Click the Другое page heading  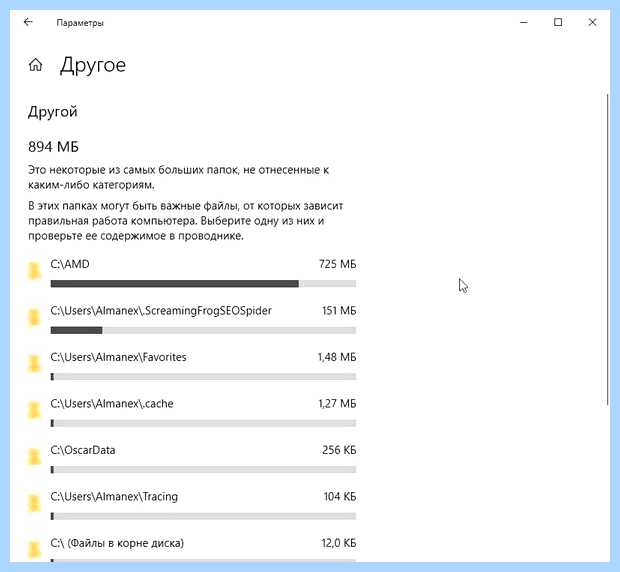click(x=93, y=66)
